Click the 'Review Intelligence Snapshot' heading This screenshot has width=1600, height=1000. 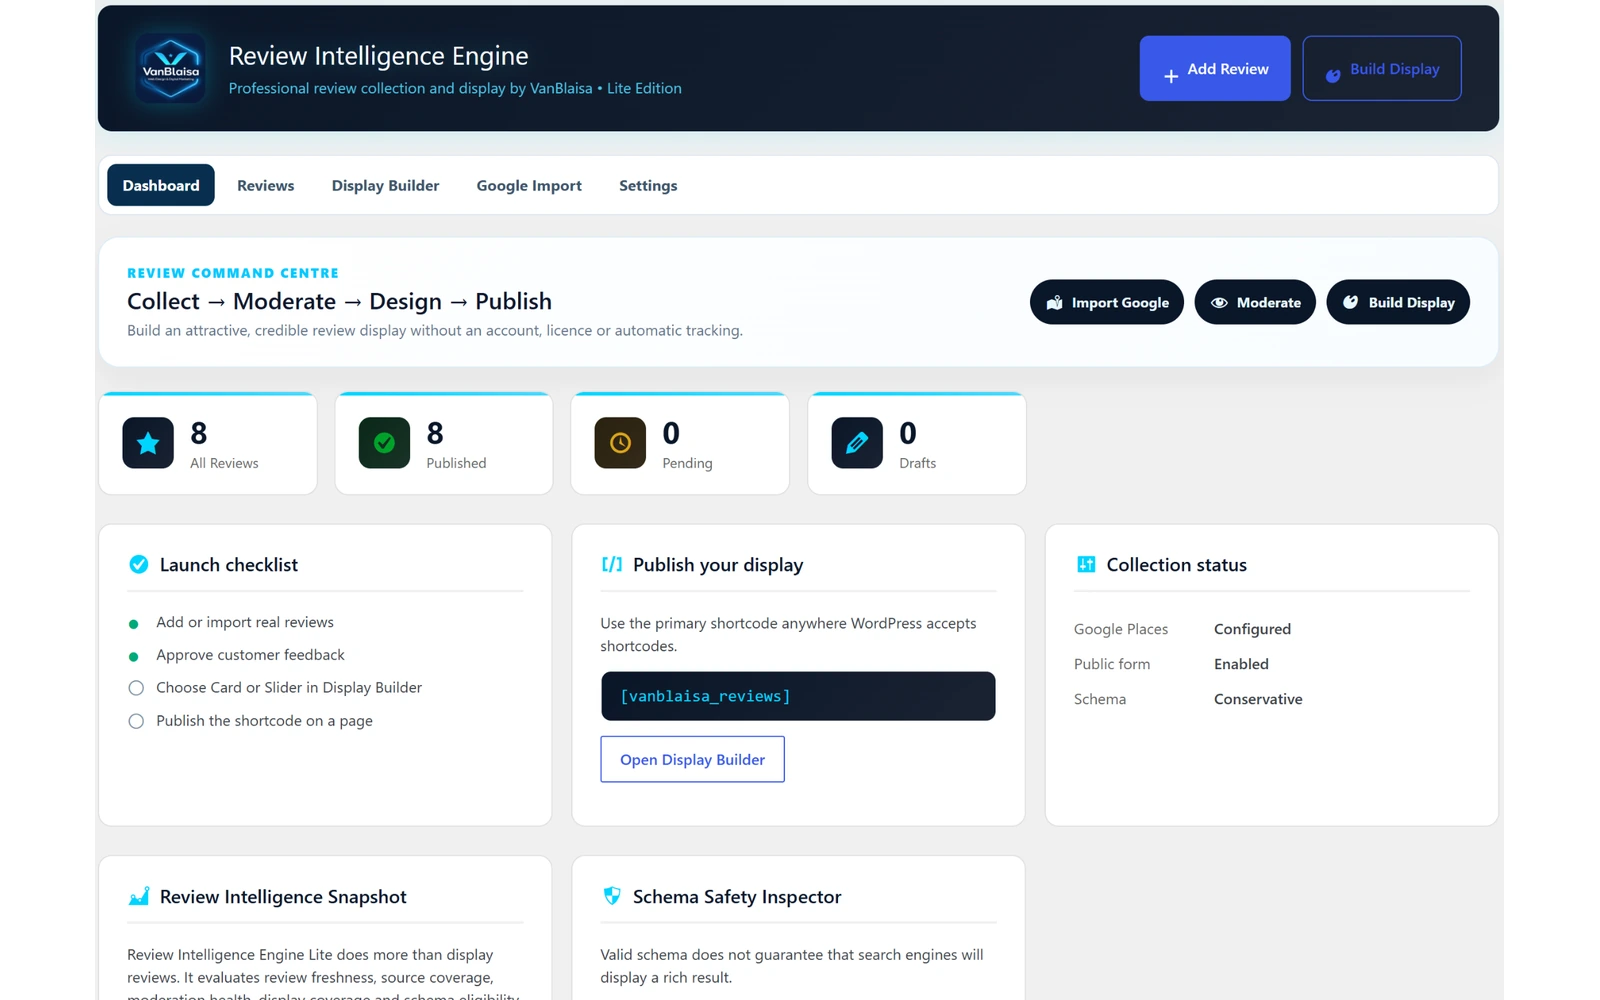(x=283, y=897)
